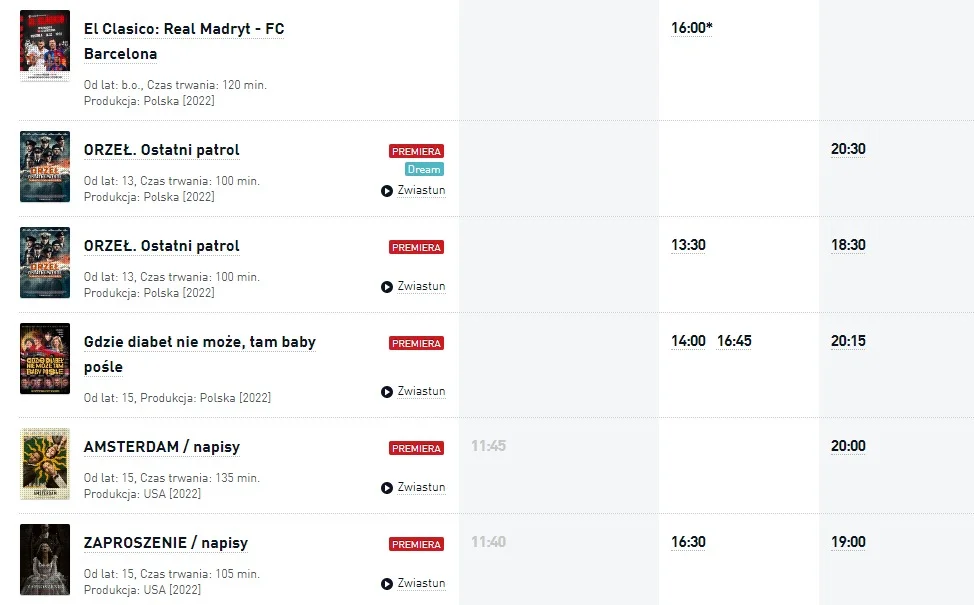Open the AMSTERDAM / napisy title link
The height and width of the screenshot is (605, 974).
pyautogui.click(x=162, y=447)
